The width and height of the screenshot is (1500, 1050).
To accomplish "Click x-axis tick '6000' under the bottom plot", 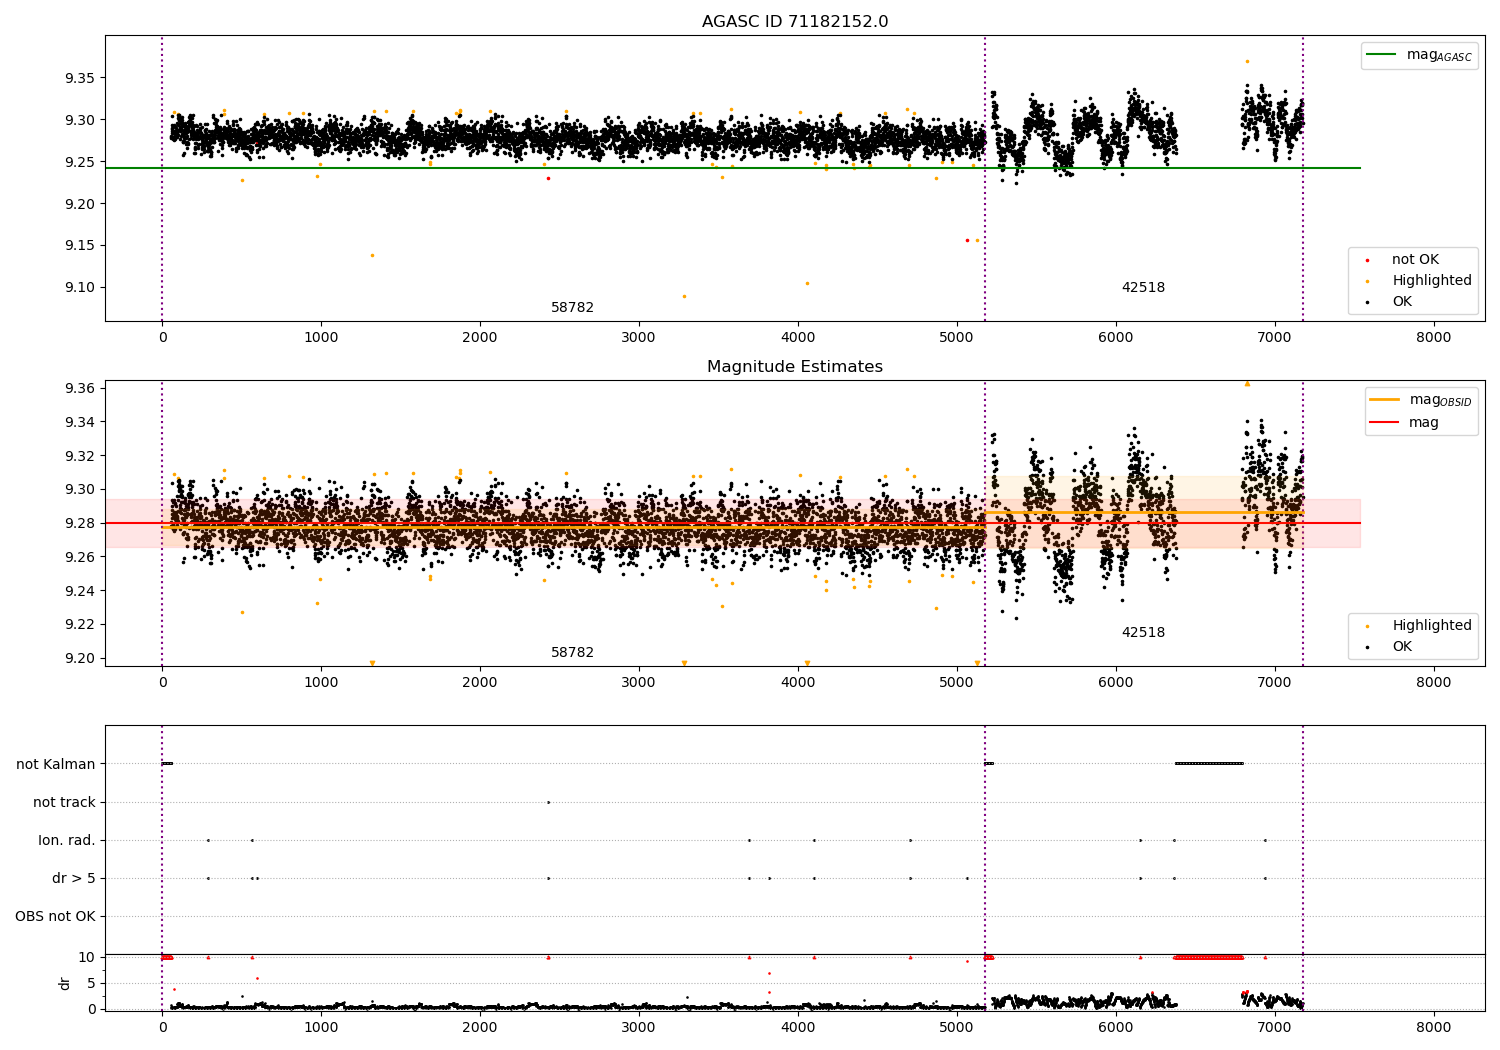I will click(1116, 1027).
